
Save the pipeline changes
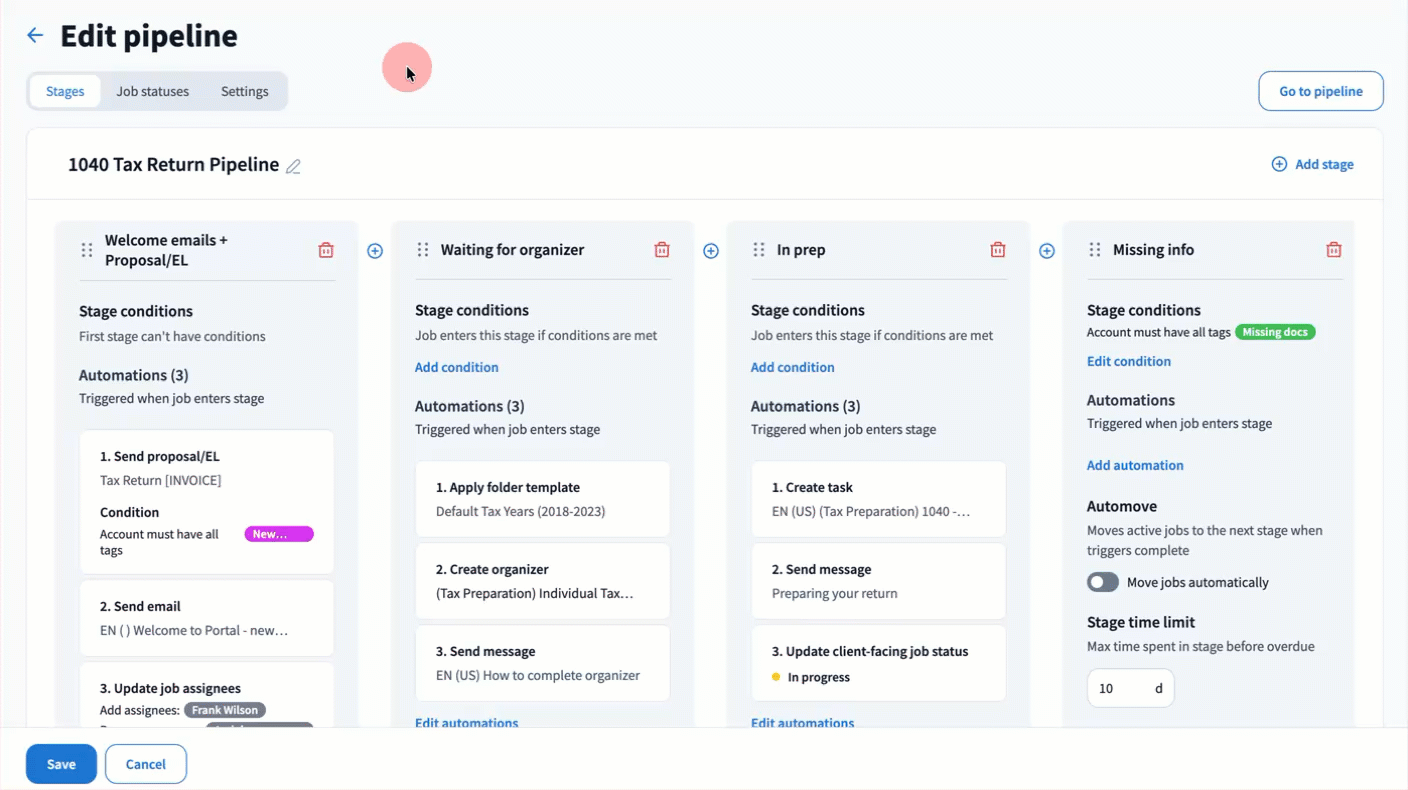(x=61, y=764)
